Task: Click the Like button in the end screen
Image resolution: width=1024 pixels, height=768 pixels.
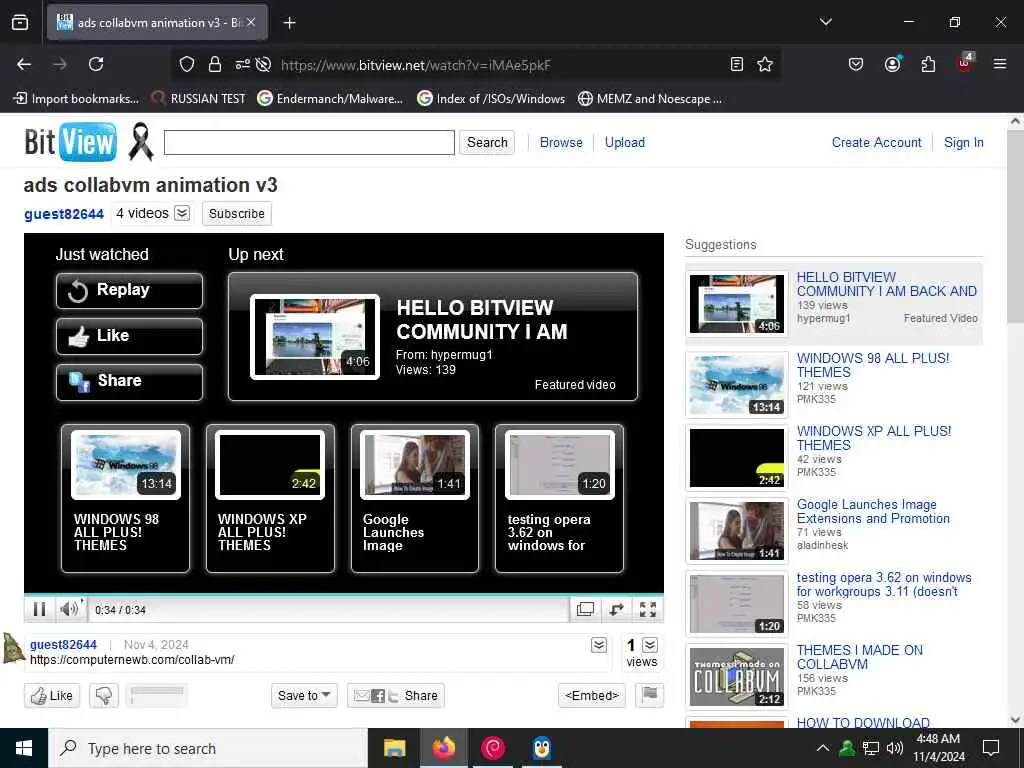Action: [129, 336]
